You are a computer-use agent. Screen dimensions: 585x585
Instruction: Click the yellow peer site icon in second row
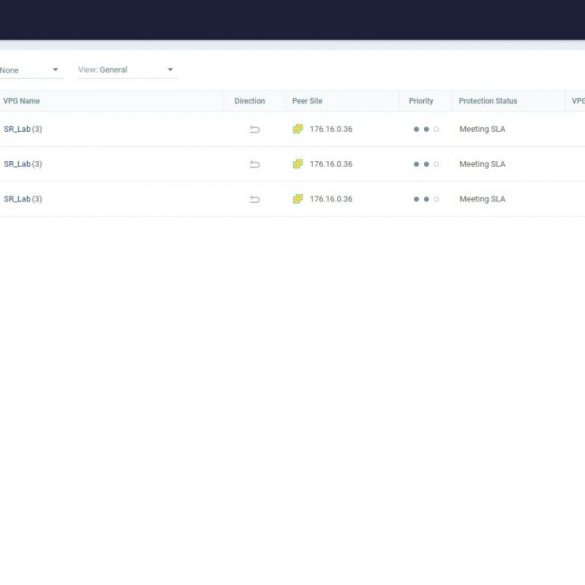tap(298, 164)
